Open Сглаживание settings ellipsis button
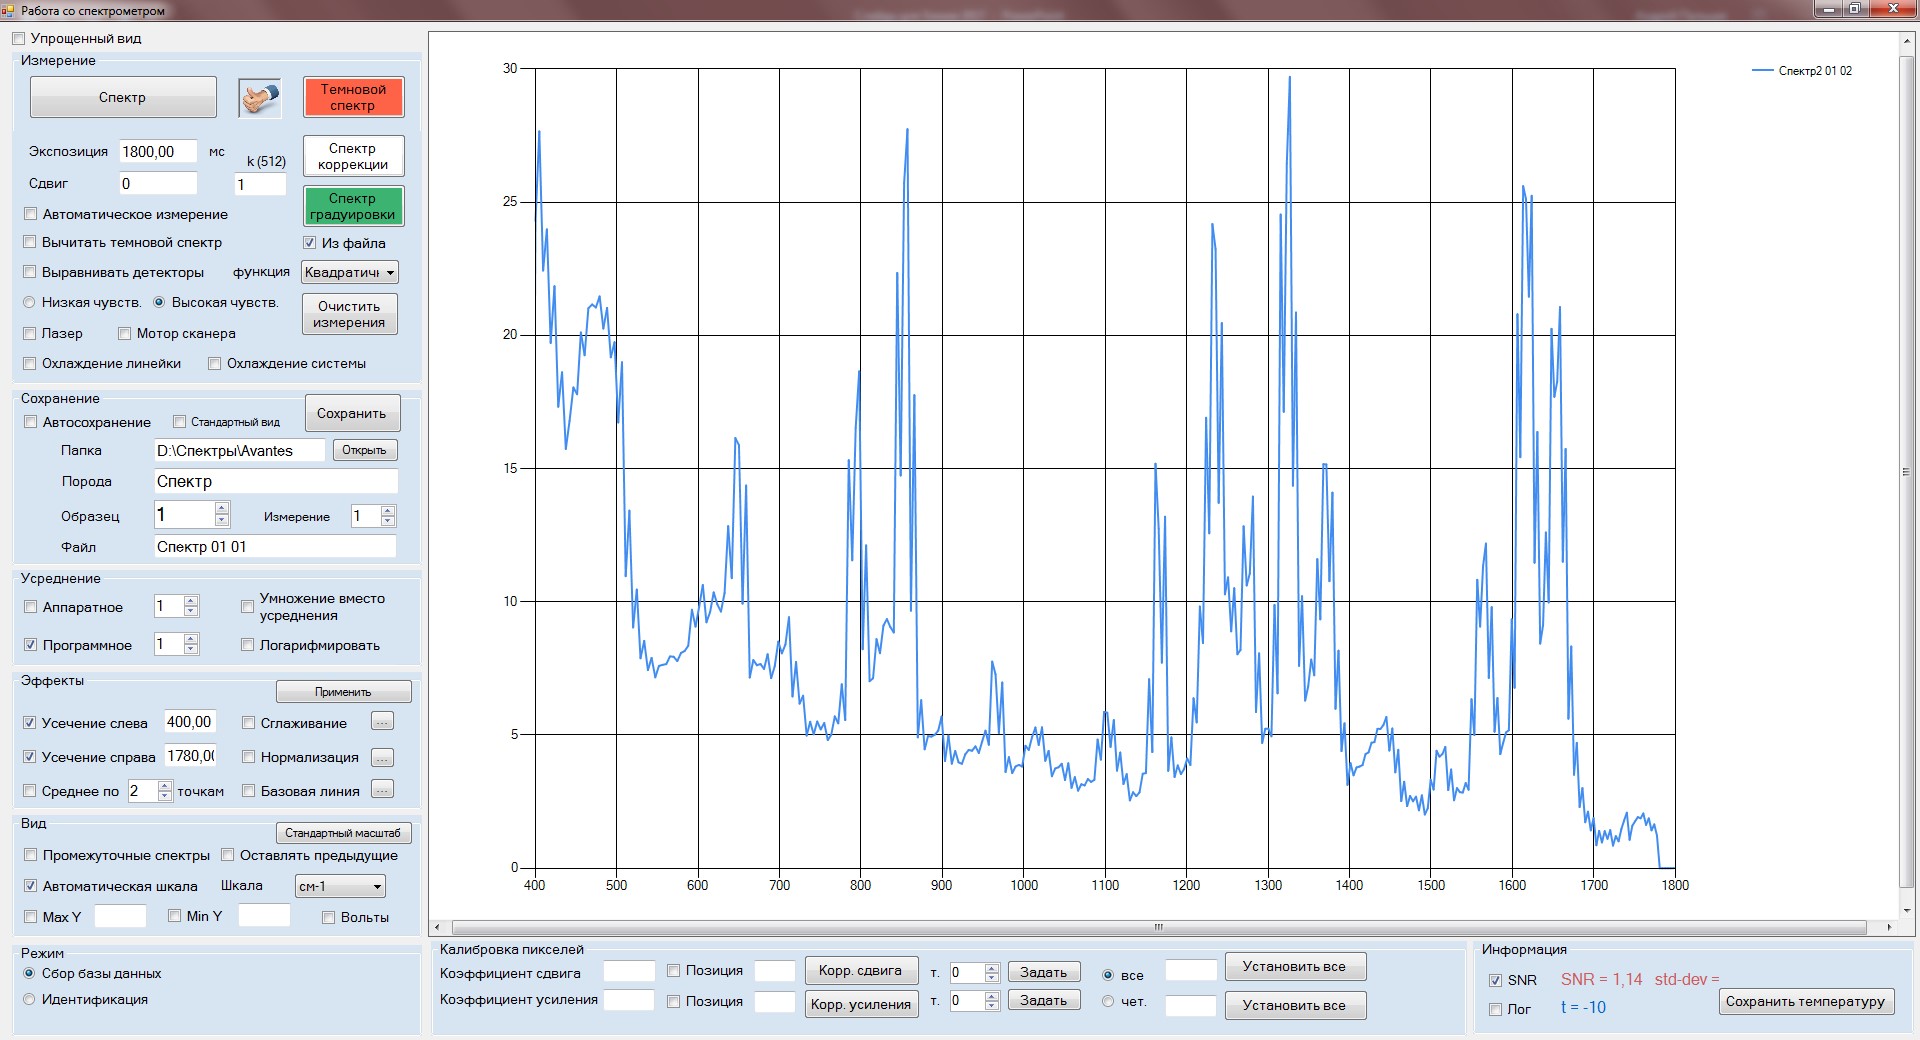 tap(382, 721)
